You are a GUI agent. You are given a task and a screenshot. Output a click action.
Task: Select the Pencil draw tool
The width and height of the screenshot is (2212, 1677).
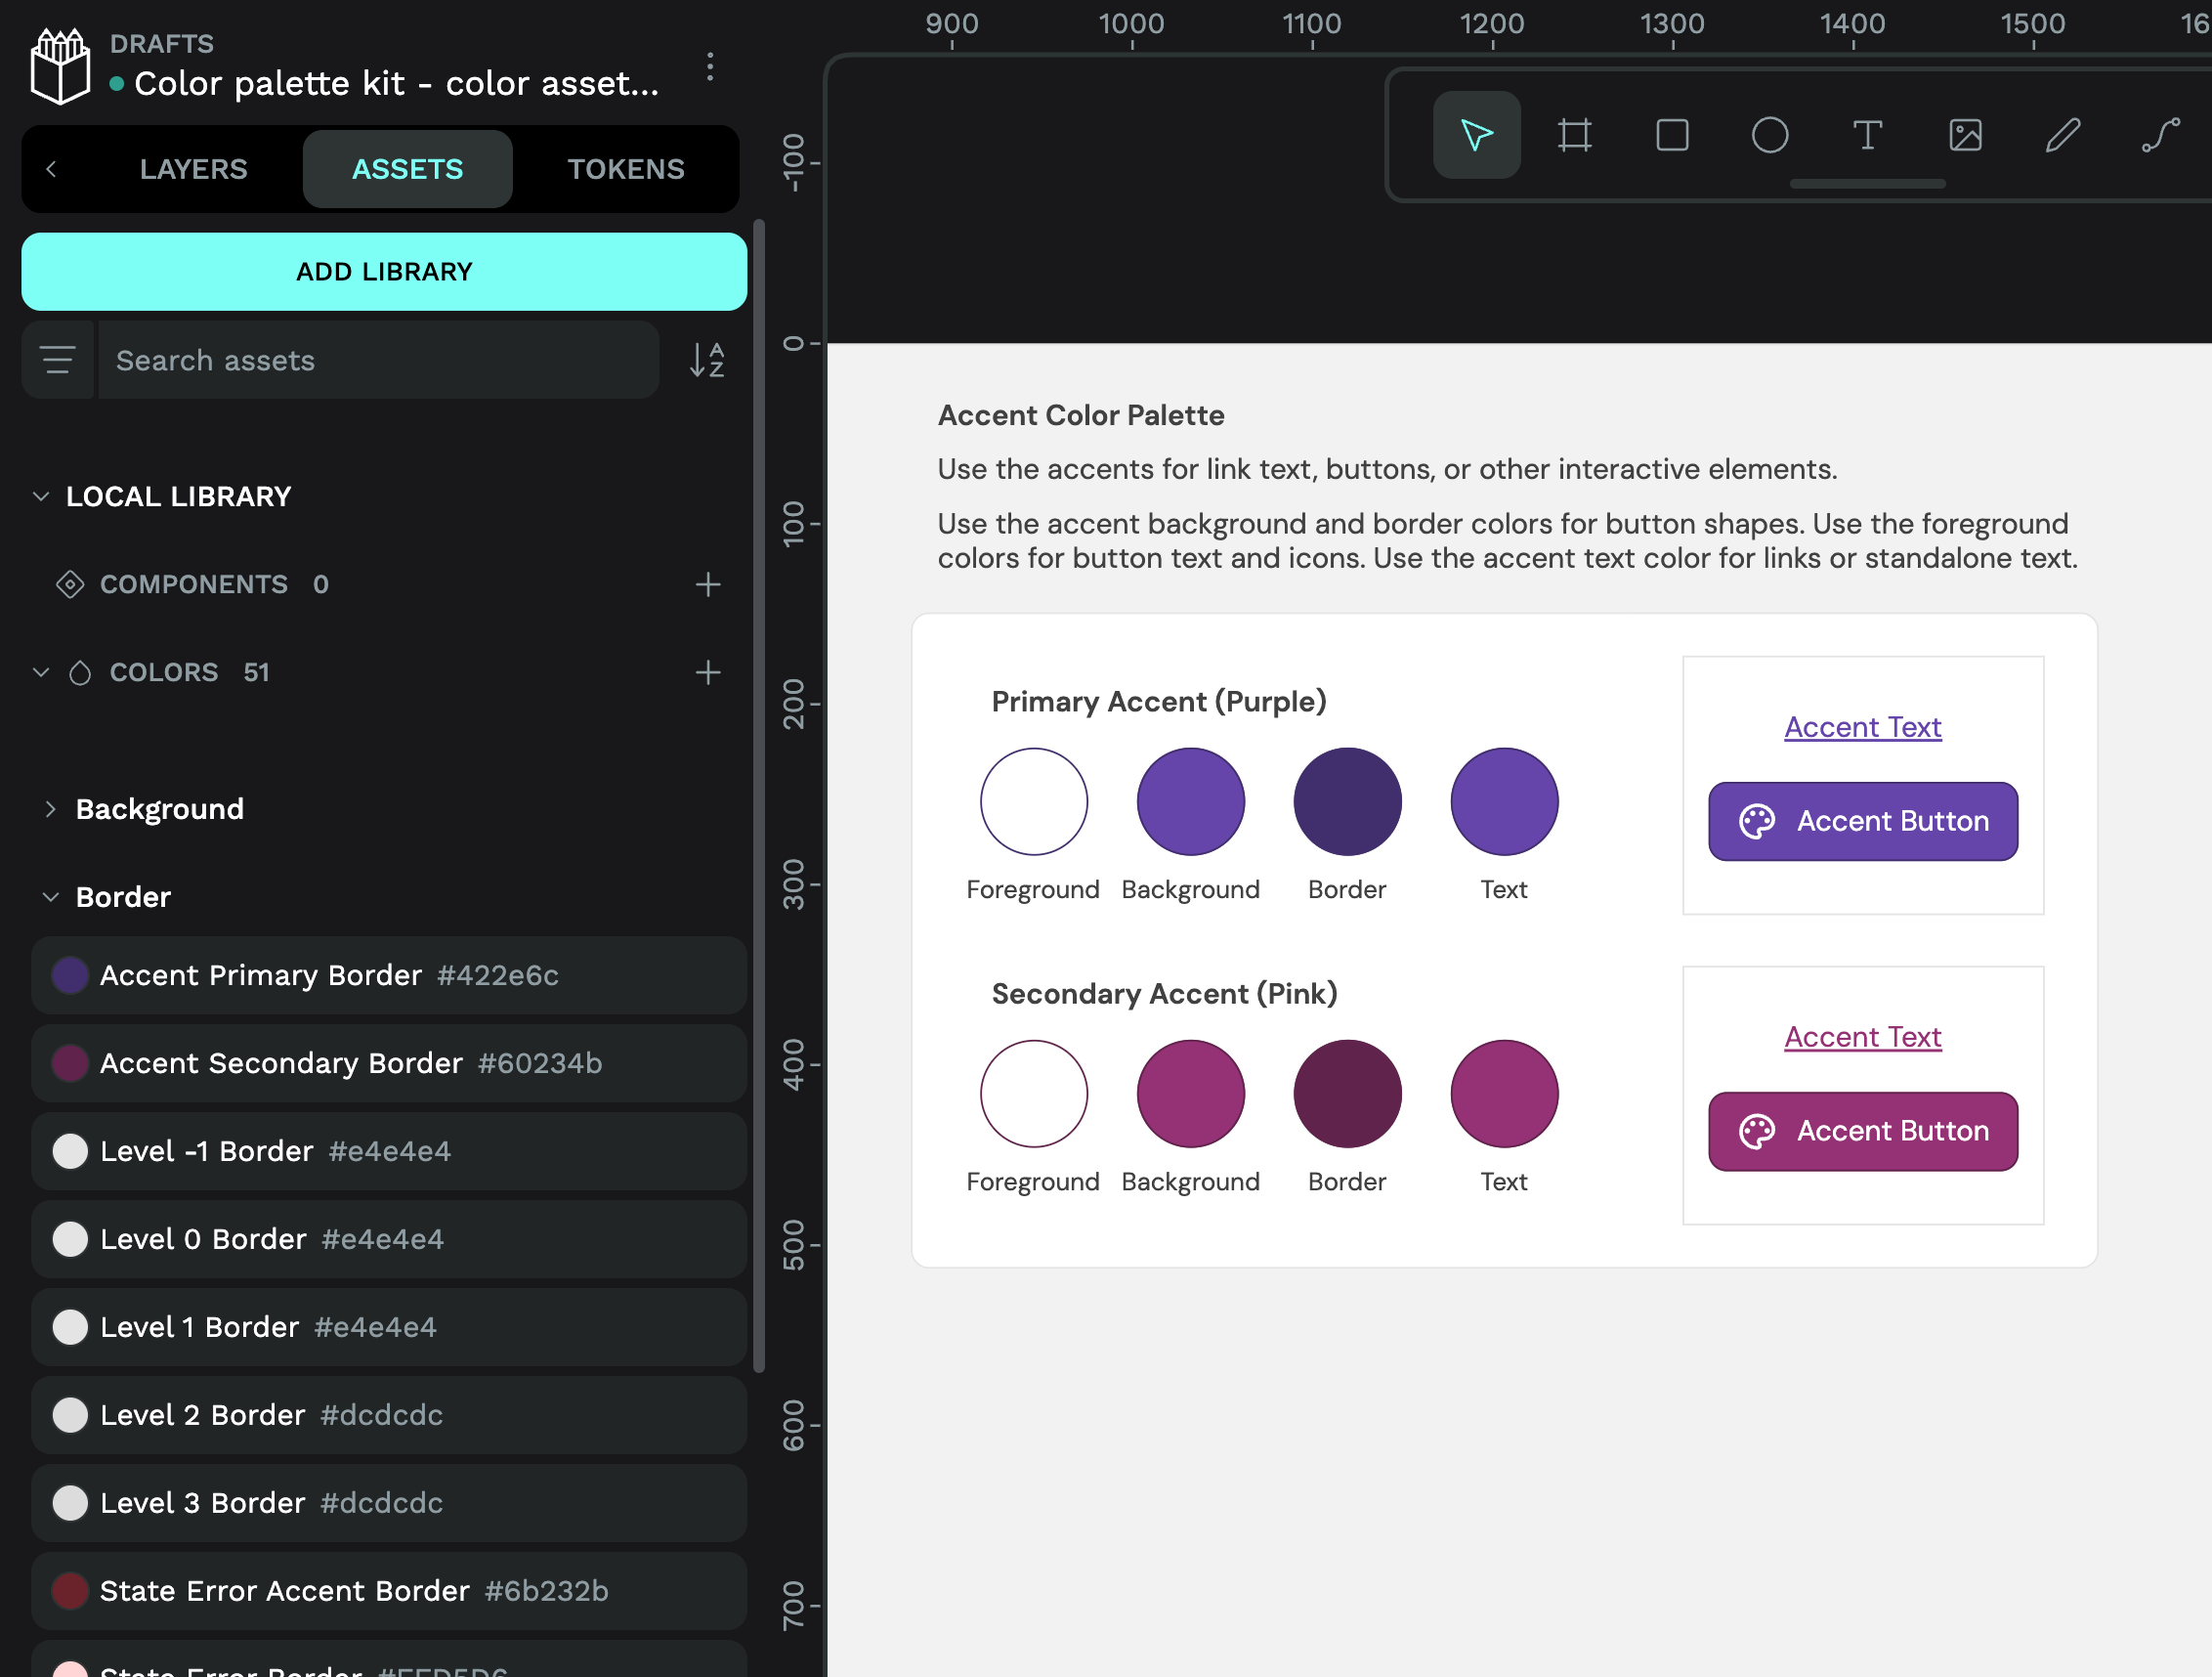2062,135
